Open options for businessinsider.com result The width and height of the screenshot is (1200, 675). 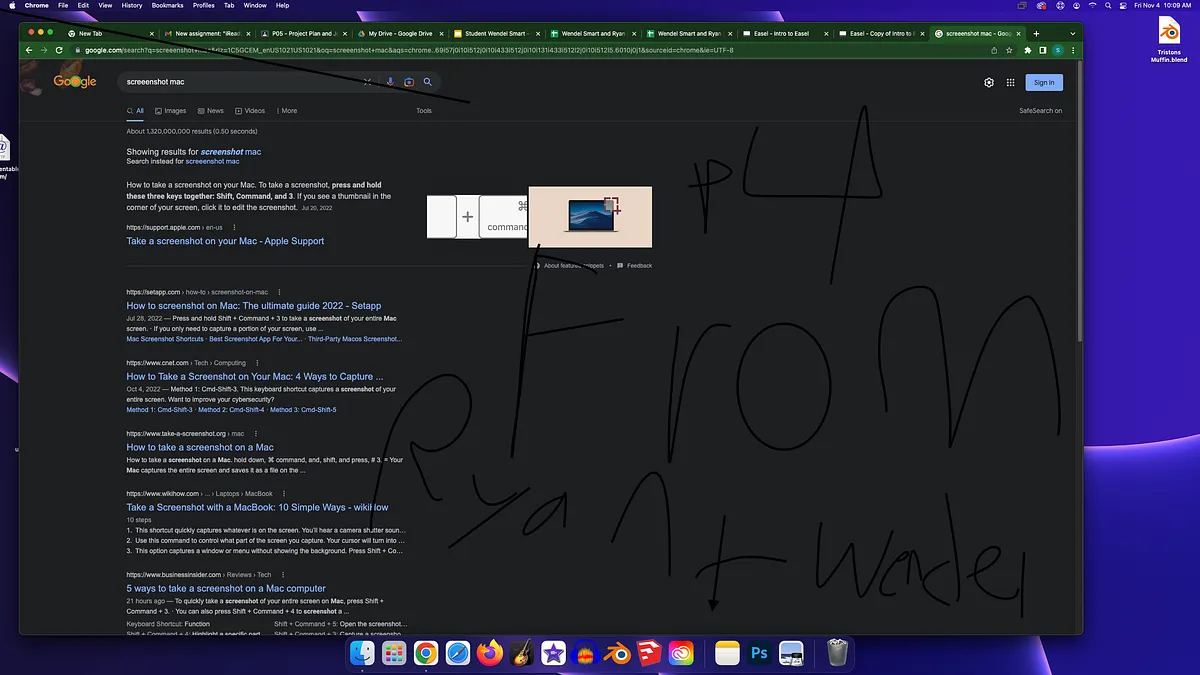[283, 575]
